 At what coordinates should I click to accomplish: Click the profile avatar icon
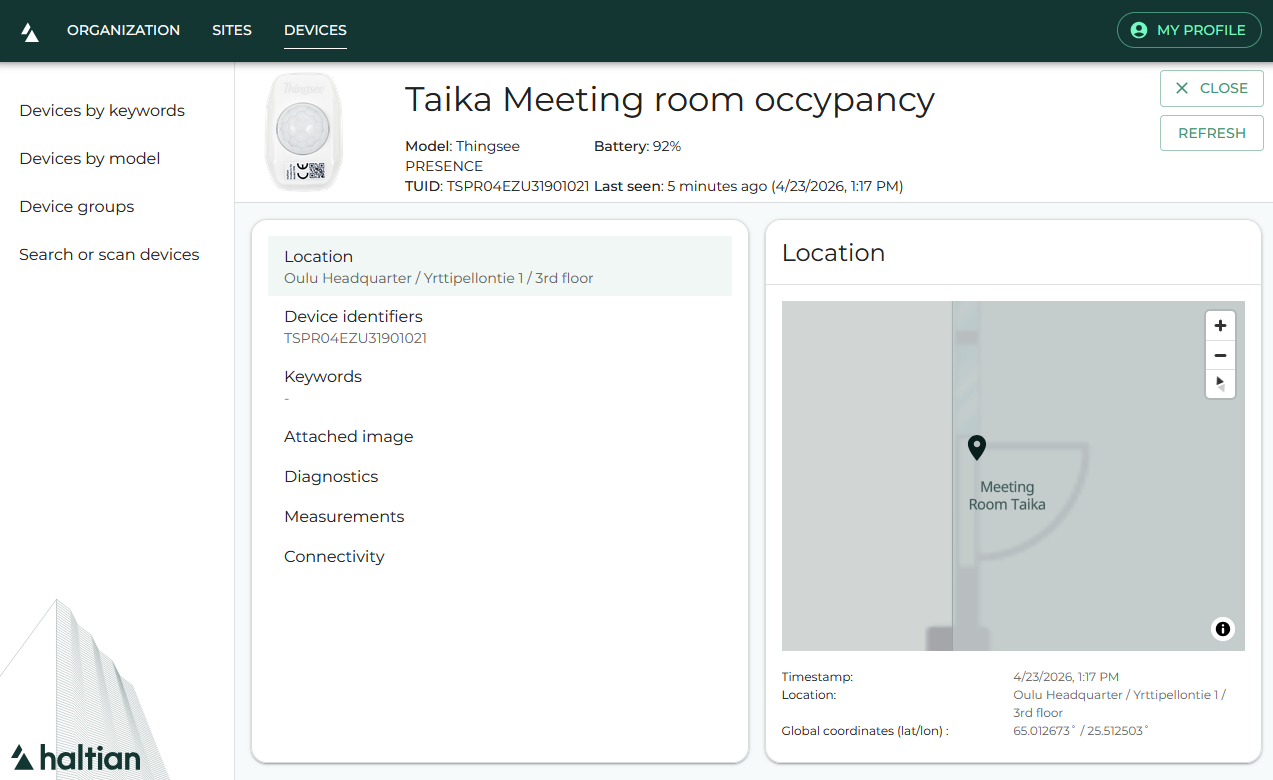pyautogui.click(x=1138, y=30)
